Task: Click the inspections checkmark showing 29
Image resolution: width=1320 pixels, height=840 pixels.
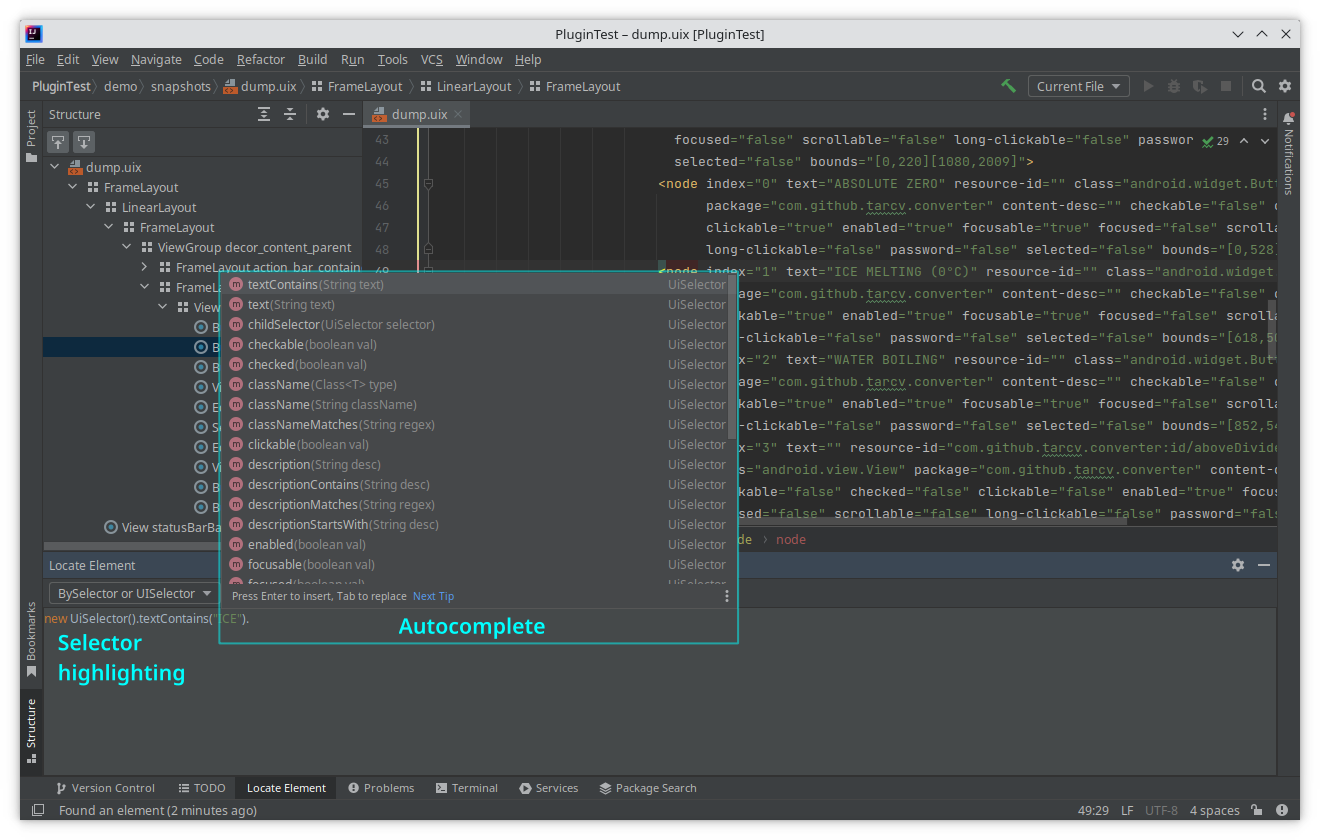Action: 1215,141
